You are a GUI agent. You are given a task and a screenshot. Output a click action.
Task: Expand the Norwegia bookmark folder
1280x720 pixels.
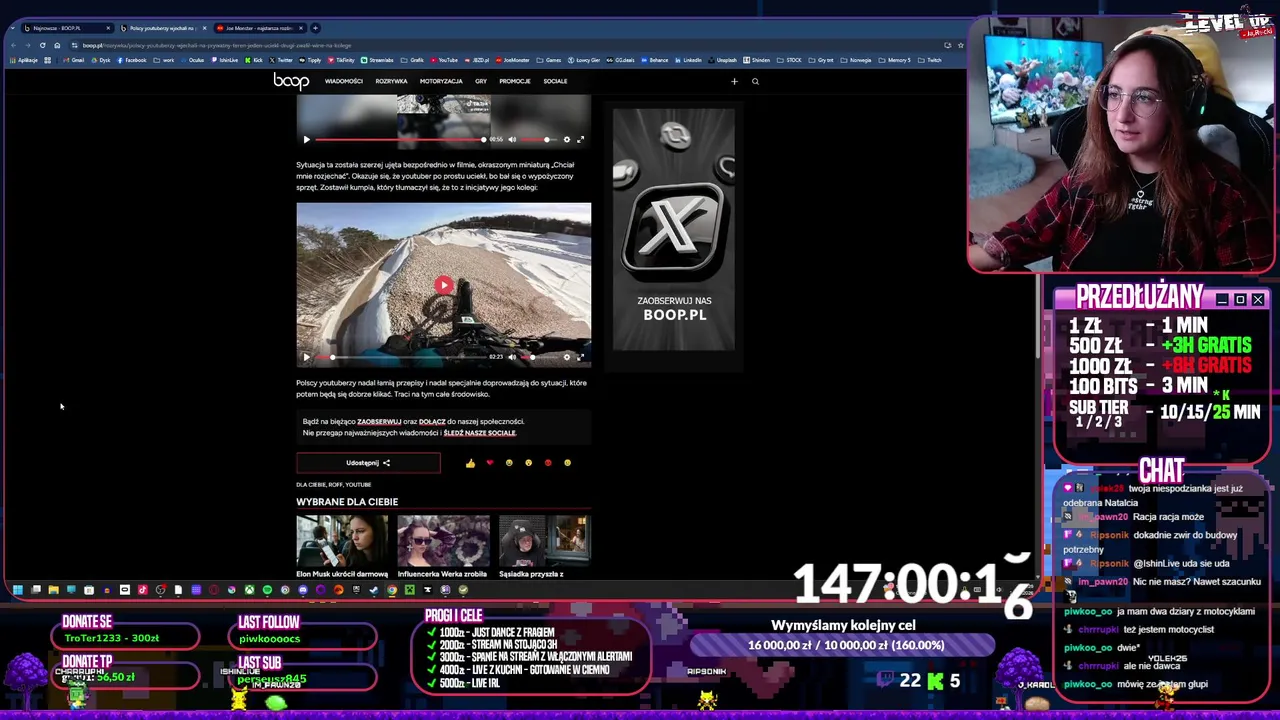[x=857, y=60]
